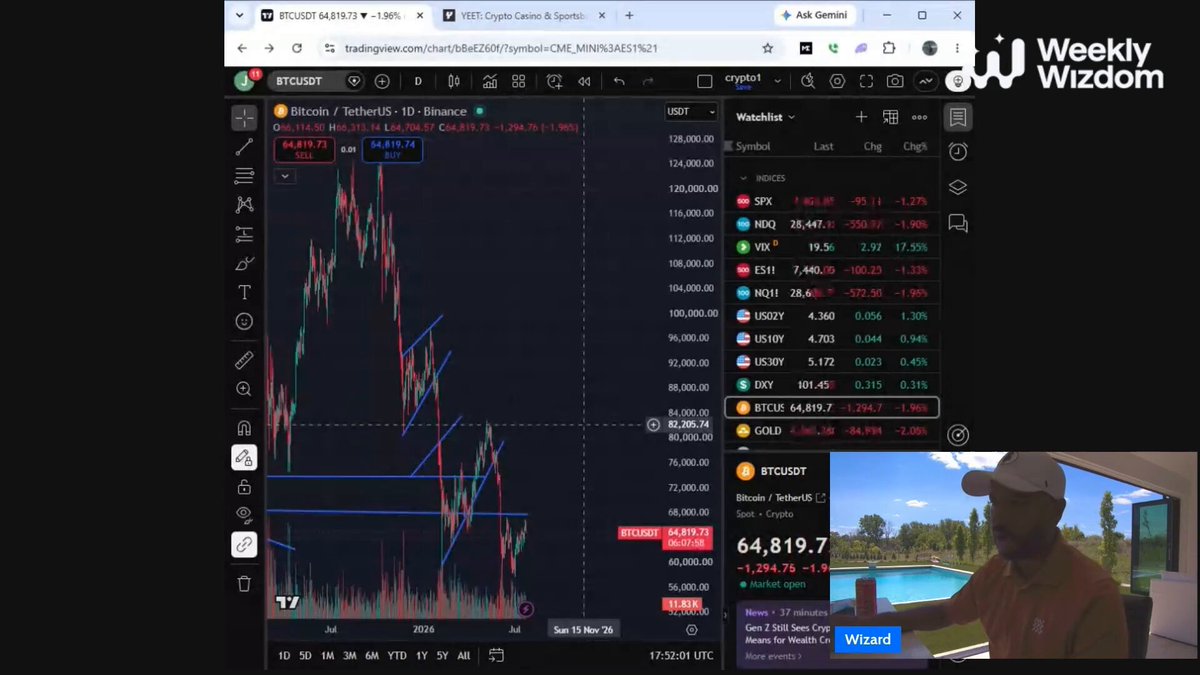The image size is (1200, 675).
Task: Open the browser tab search dropdown
Action: click(x=239, y=15)
